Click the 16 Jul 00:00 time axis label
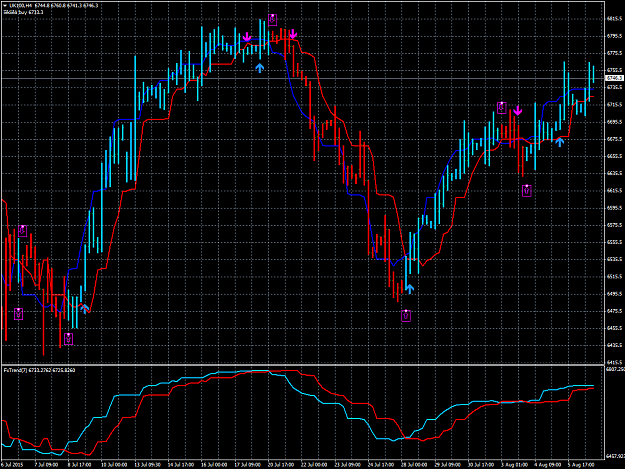 214,465
